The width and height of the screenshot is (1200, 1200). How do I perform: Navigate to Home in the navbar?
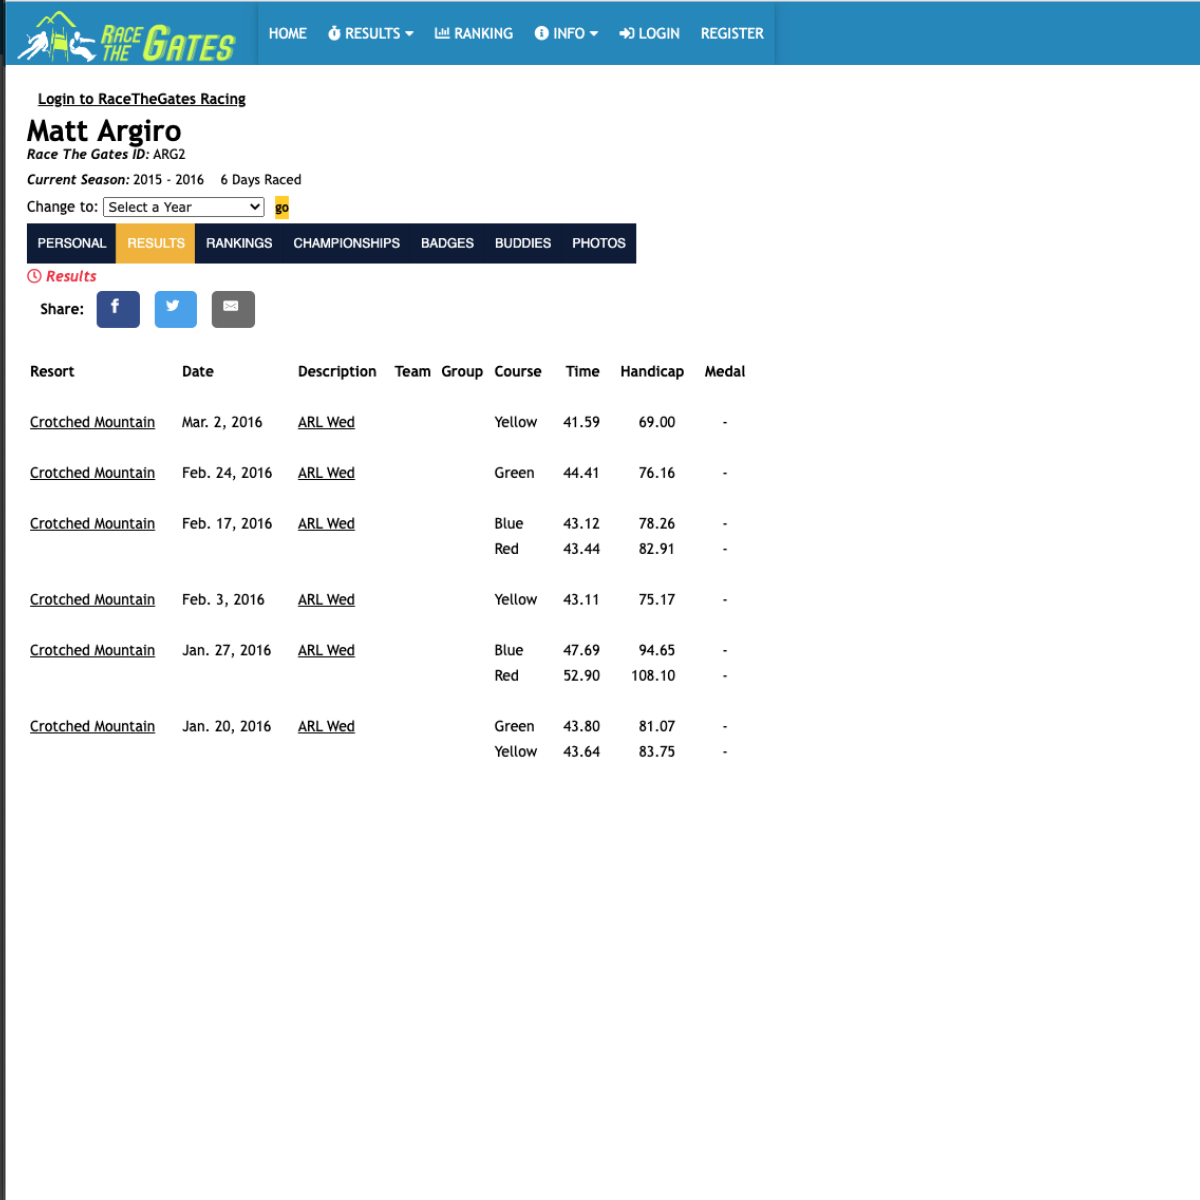(287, 34)
